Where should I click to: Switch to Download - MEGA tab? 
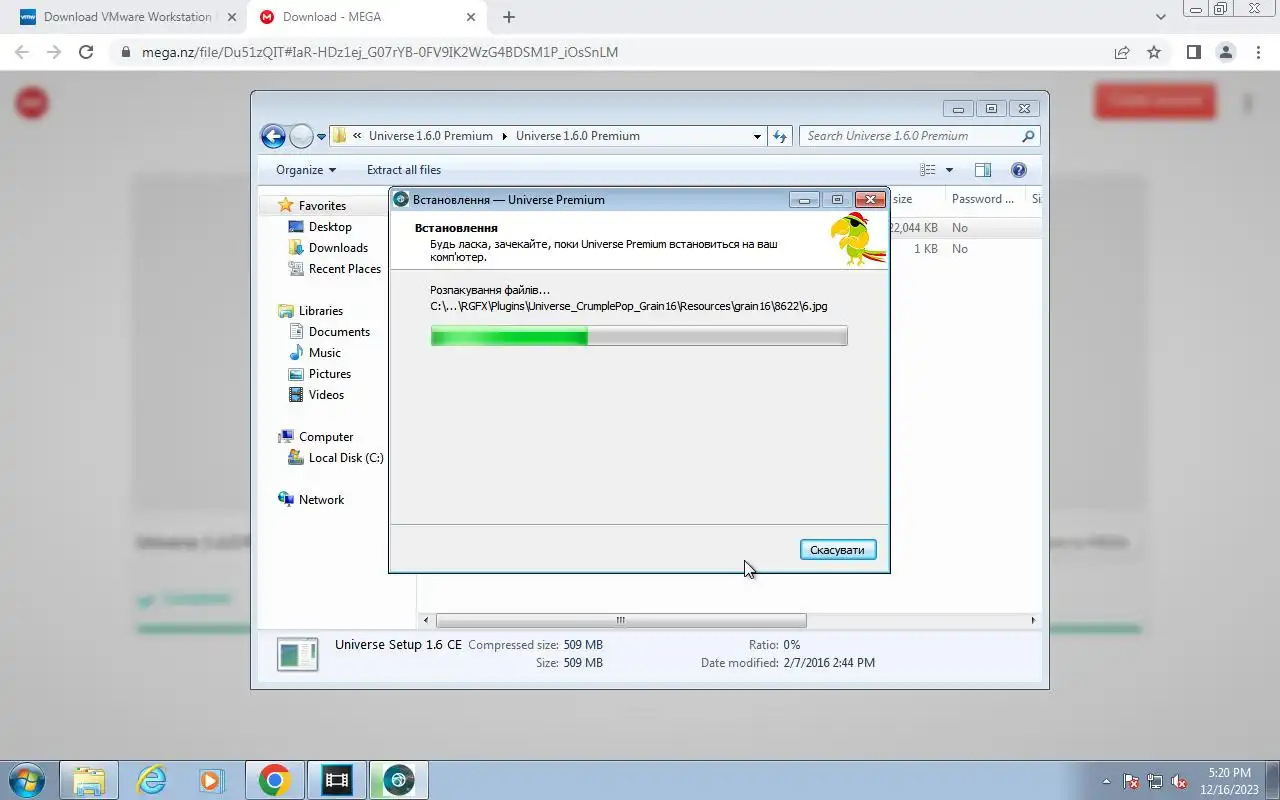[365, 17]
